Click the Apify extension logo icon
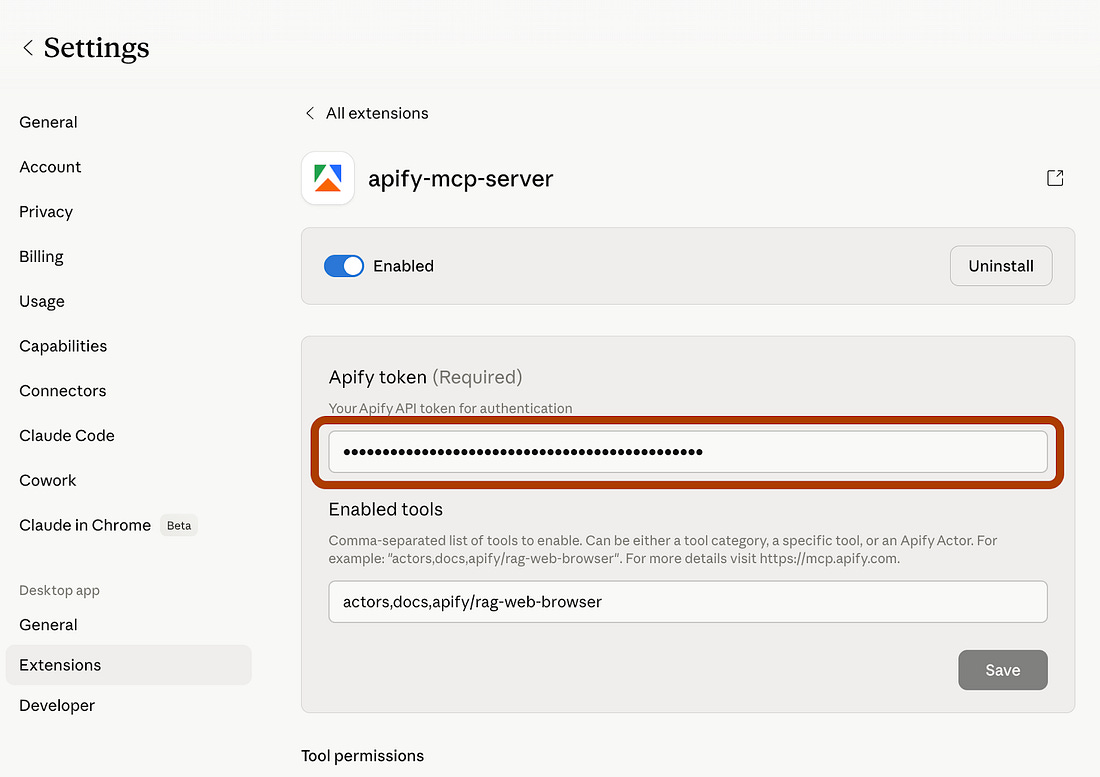The image size is (1100, 777). [327, 178]
